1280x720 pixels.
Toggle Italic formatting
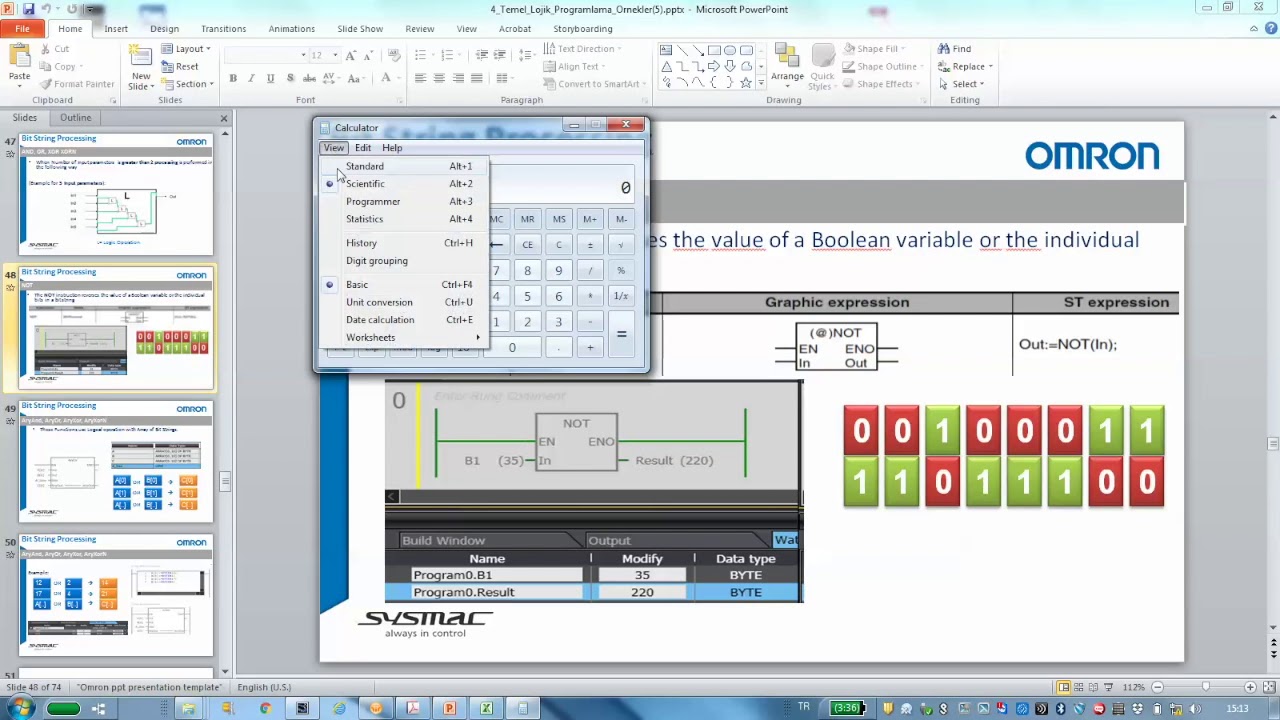(251, 78)
